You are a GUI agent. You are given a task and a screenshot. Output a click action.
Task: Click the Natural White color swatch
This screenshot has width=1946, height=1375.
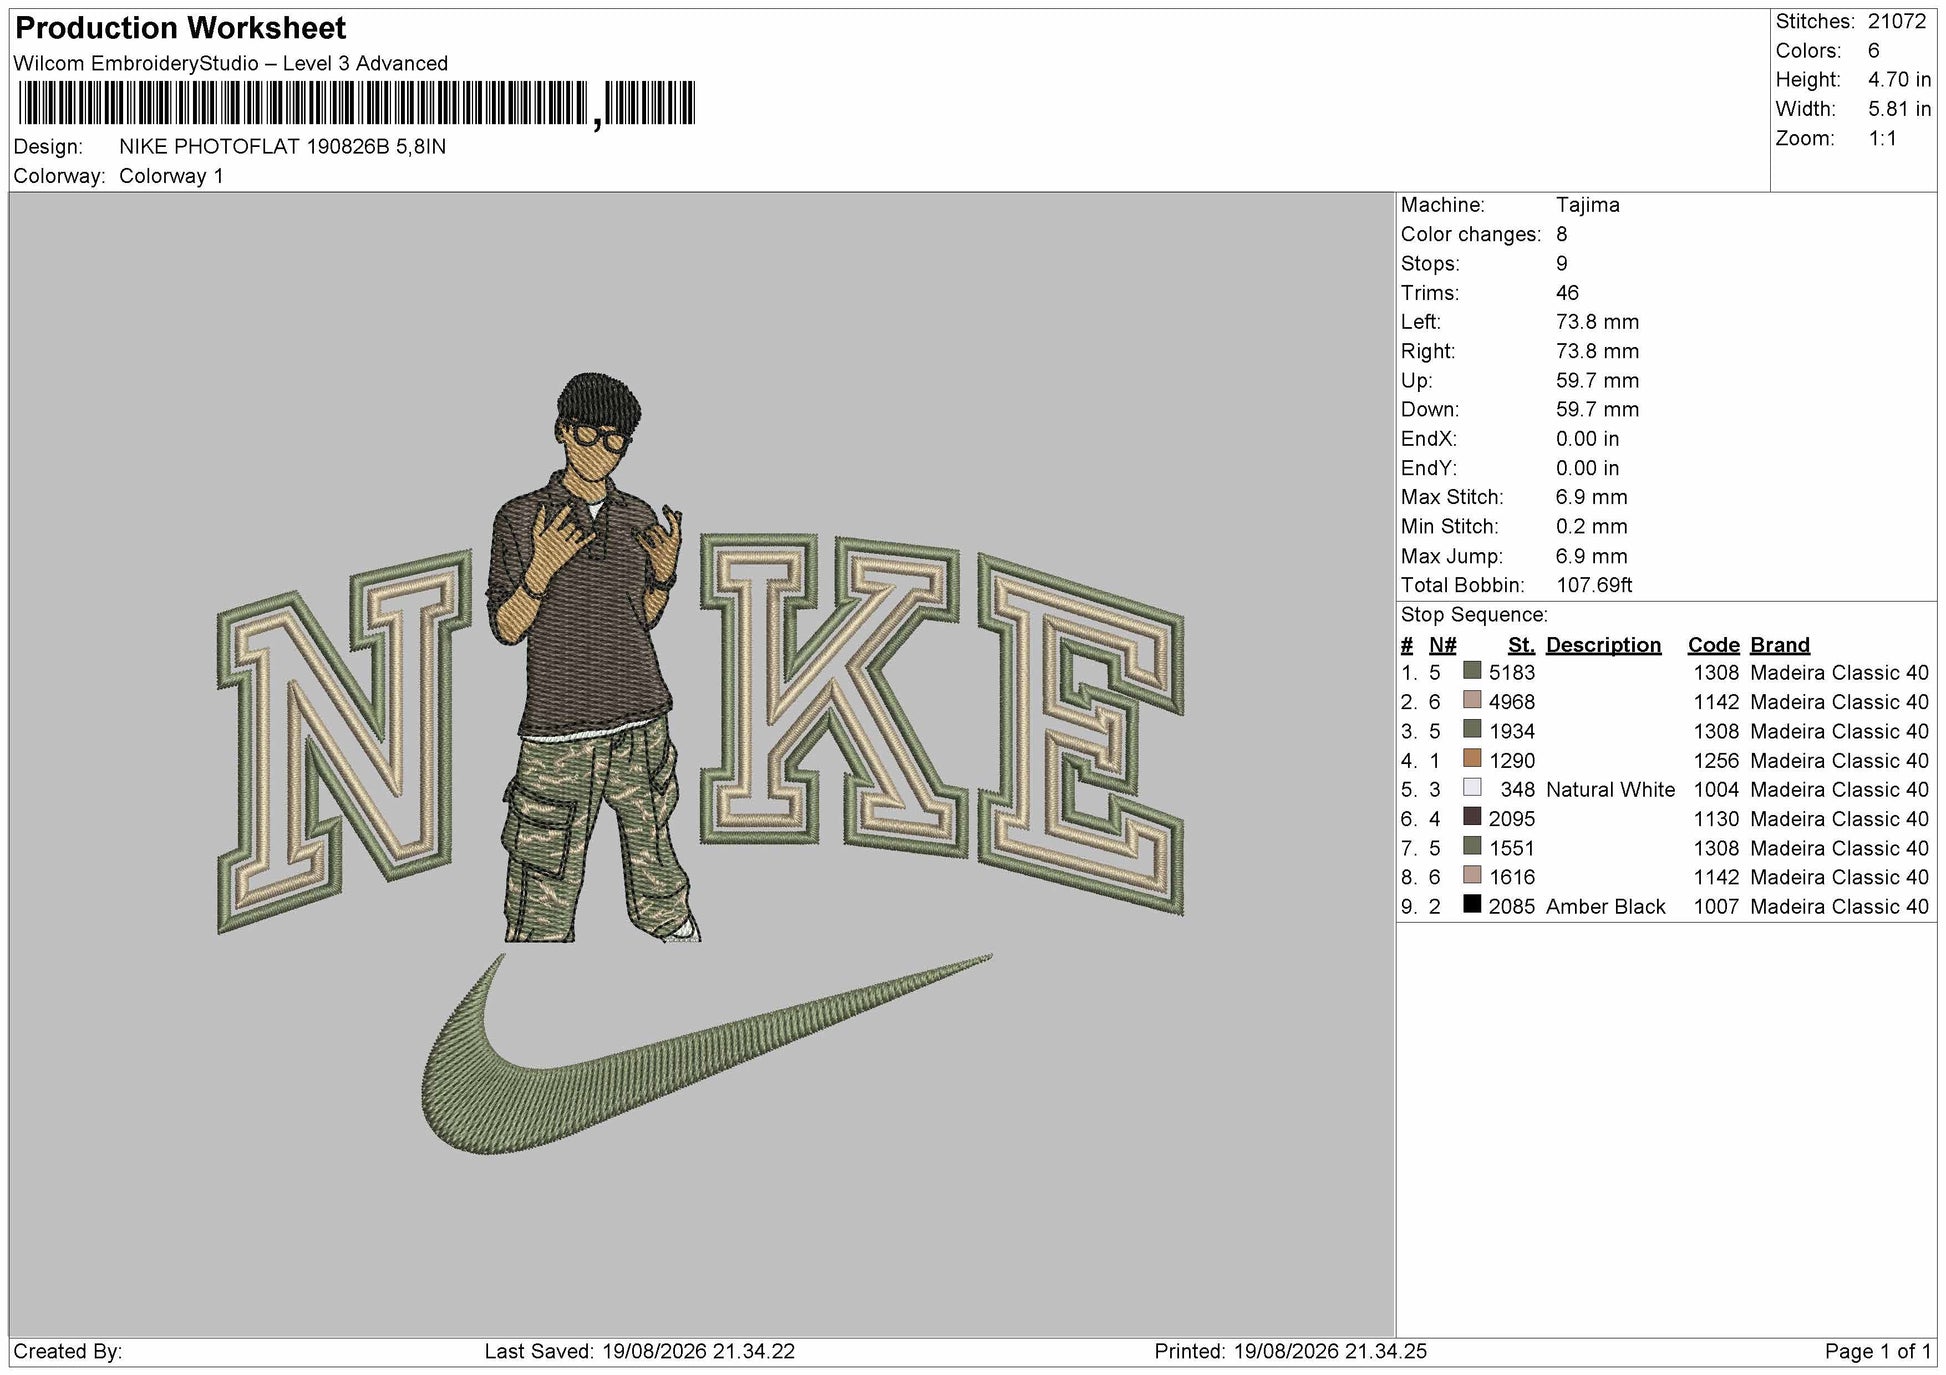[1471, 788]
